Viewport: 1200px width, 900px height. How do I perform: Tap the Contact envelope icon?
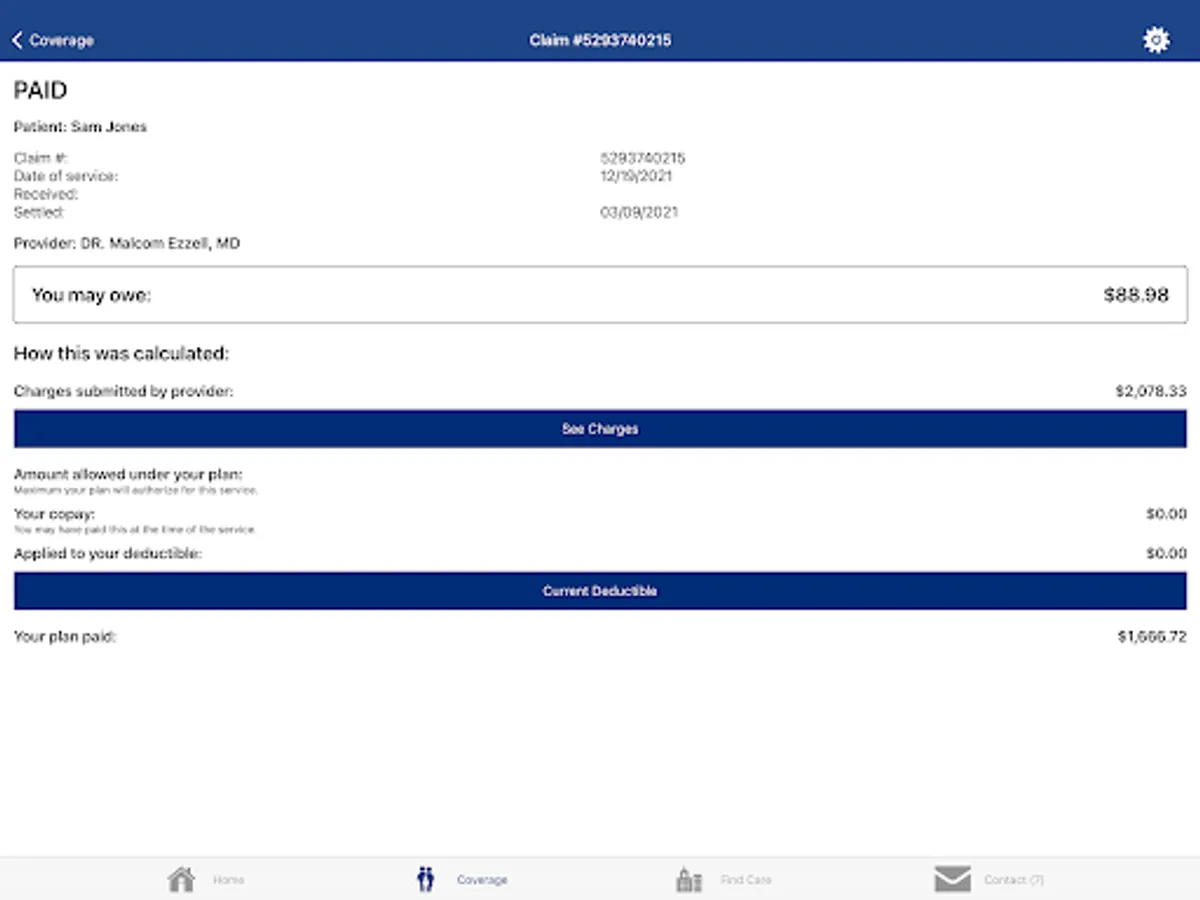pos(952,880)
